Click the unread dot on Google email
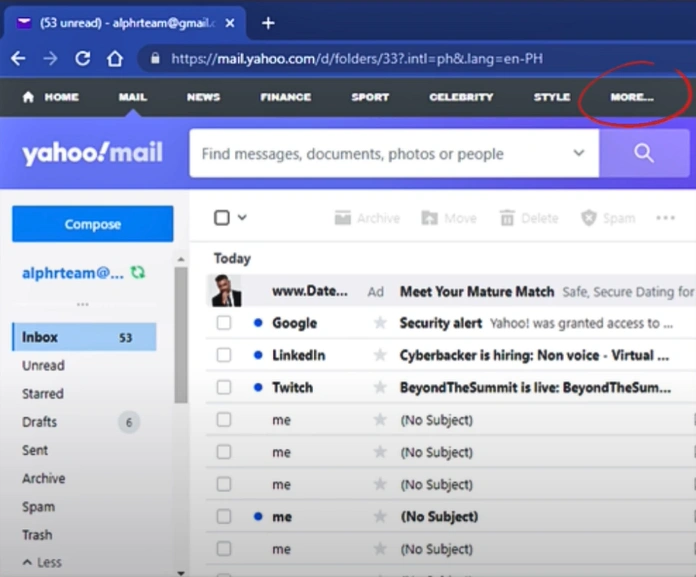 (258, 323)
